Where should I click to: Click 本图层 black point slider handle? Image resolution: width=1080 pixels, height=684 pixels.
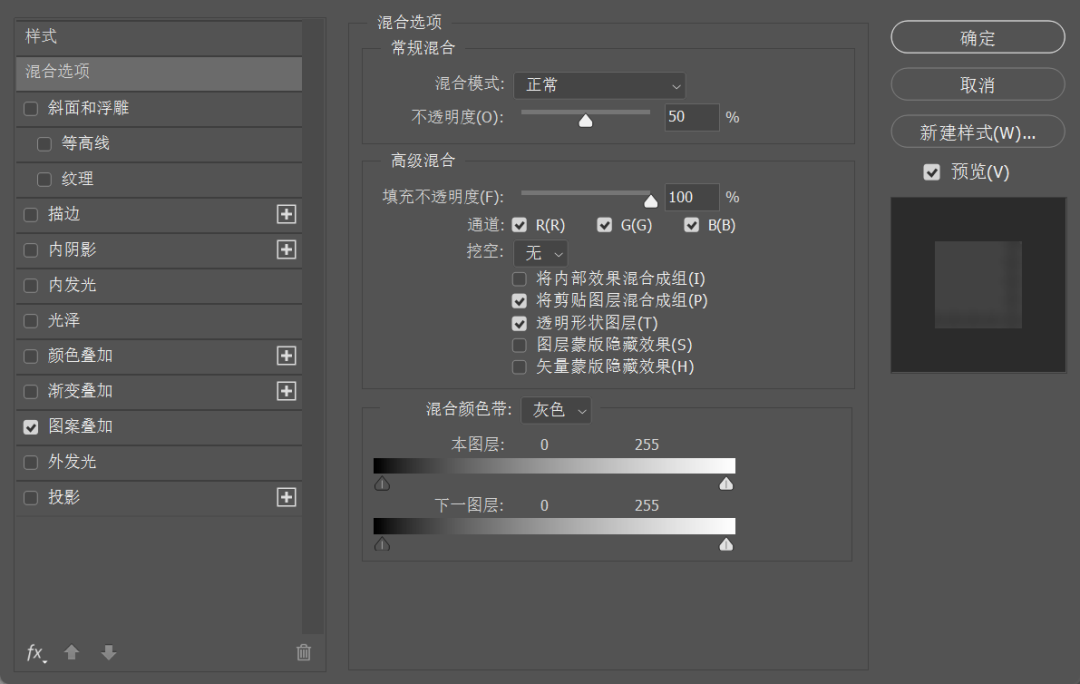click(382, 484)
